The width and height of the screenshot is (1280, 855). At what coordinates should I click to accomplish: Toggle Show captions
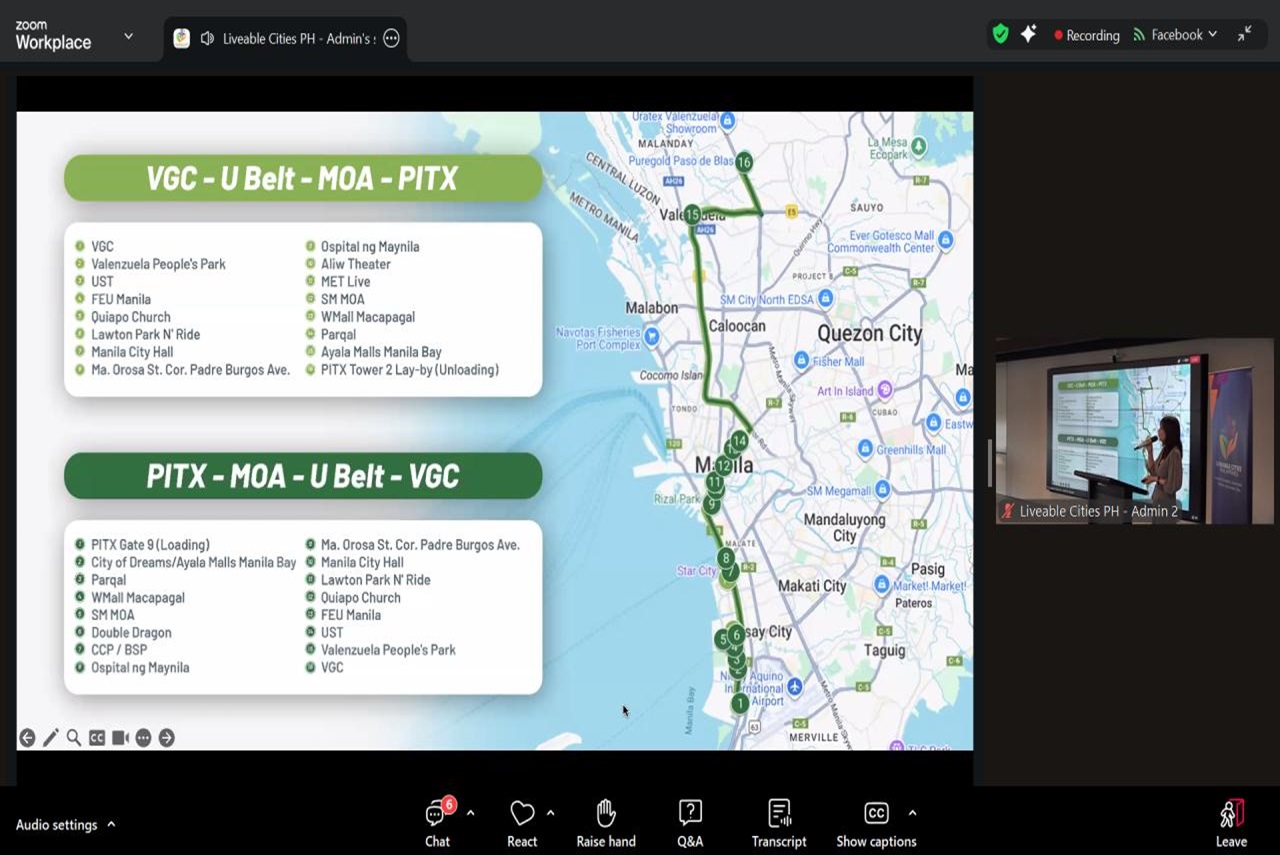click(876, 814)
